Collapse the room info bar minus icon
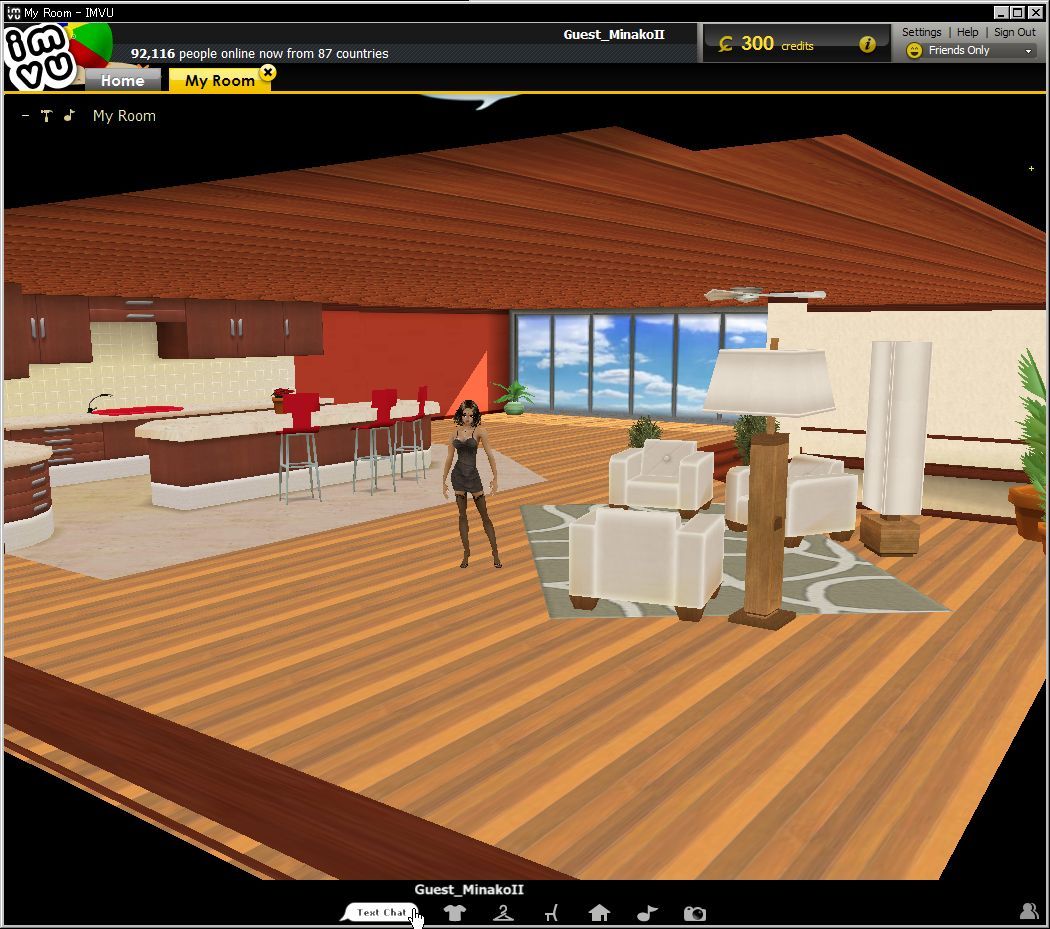 click(x=25, y=116)
